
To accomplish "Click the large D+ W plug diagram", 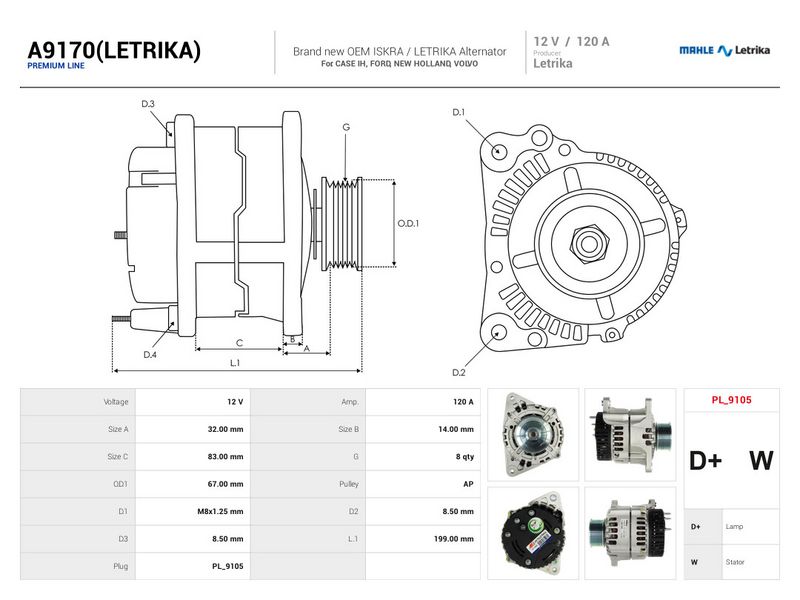I will 731,460.
